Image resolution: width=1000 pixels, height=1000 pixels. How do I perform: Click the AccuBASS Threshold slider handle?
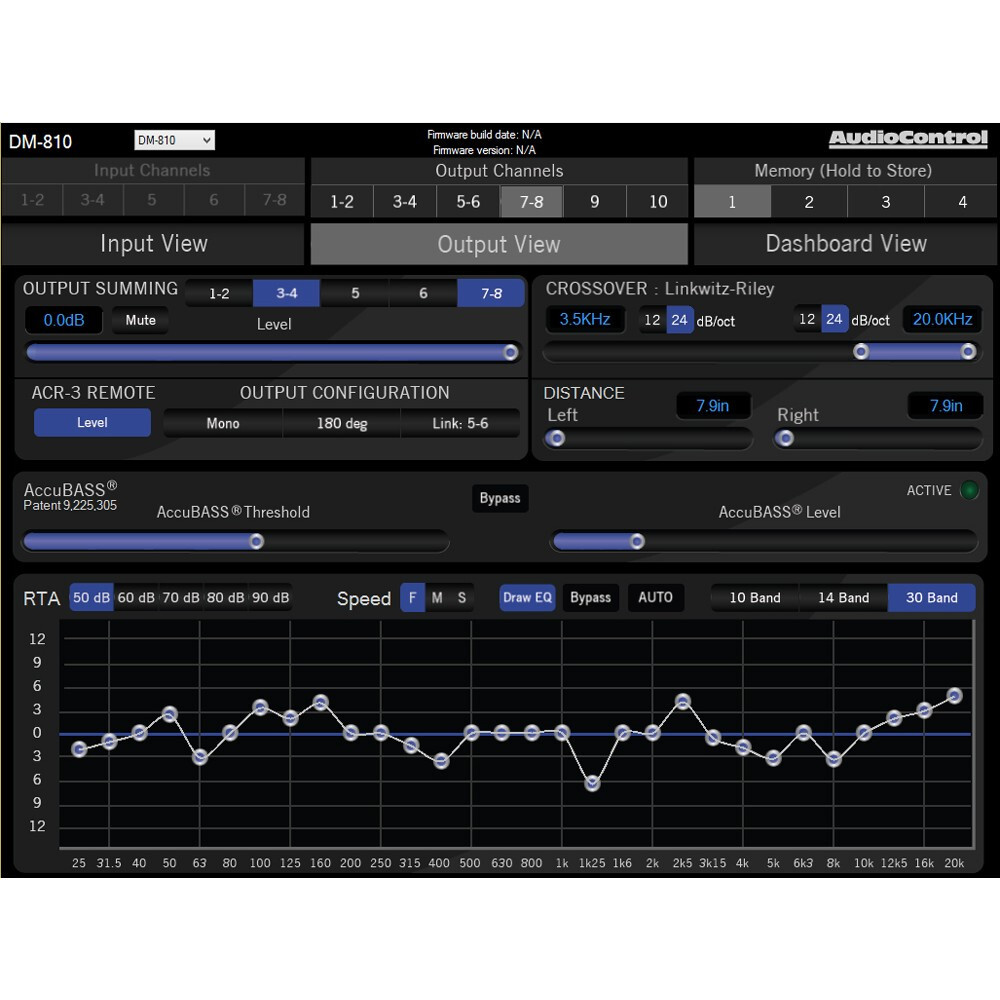coord(256,541)
